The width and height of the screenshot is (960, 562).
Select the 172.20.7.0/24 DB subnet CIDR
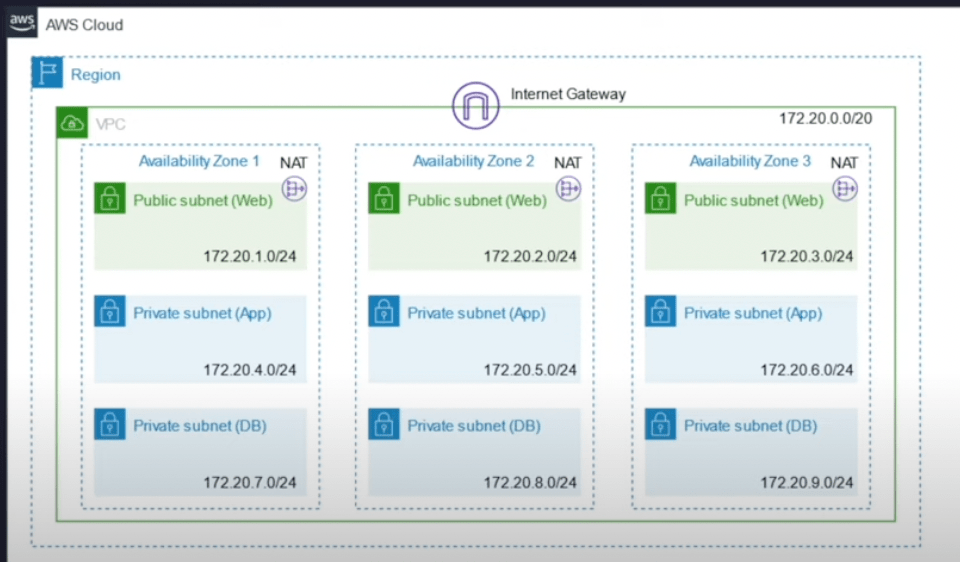point(250,483)
